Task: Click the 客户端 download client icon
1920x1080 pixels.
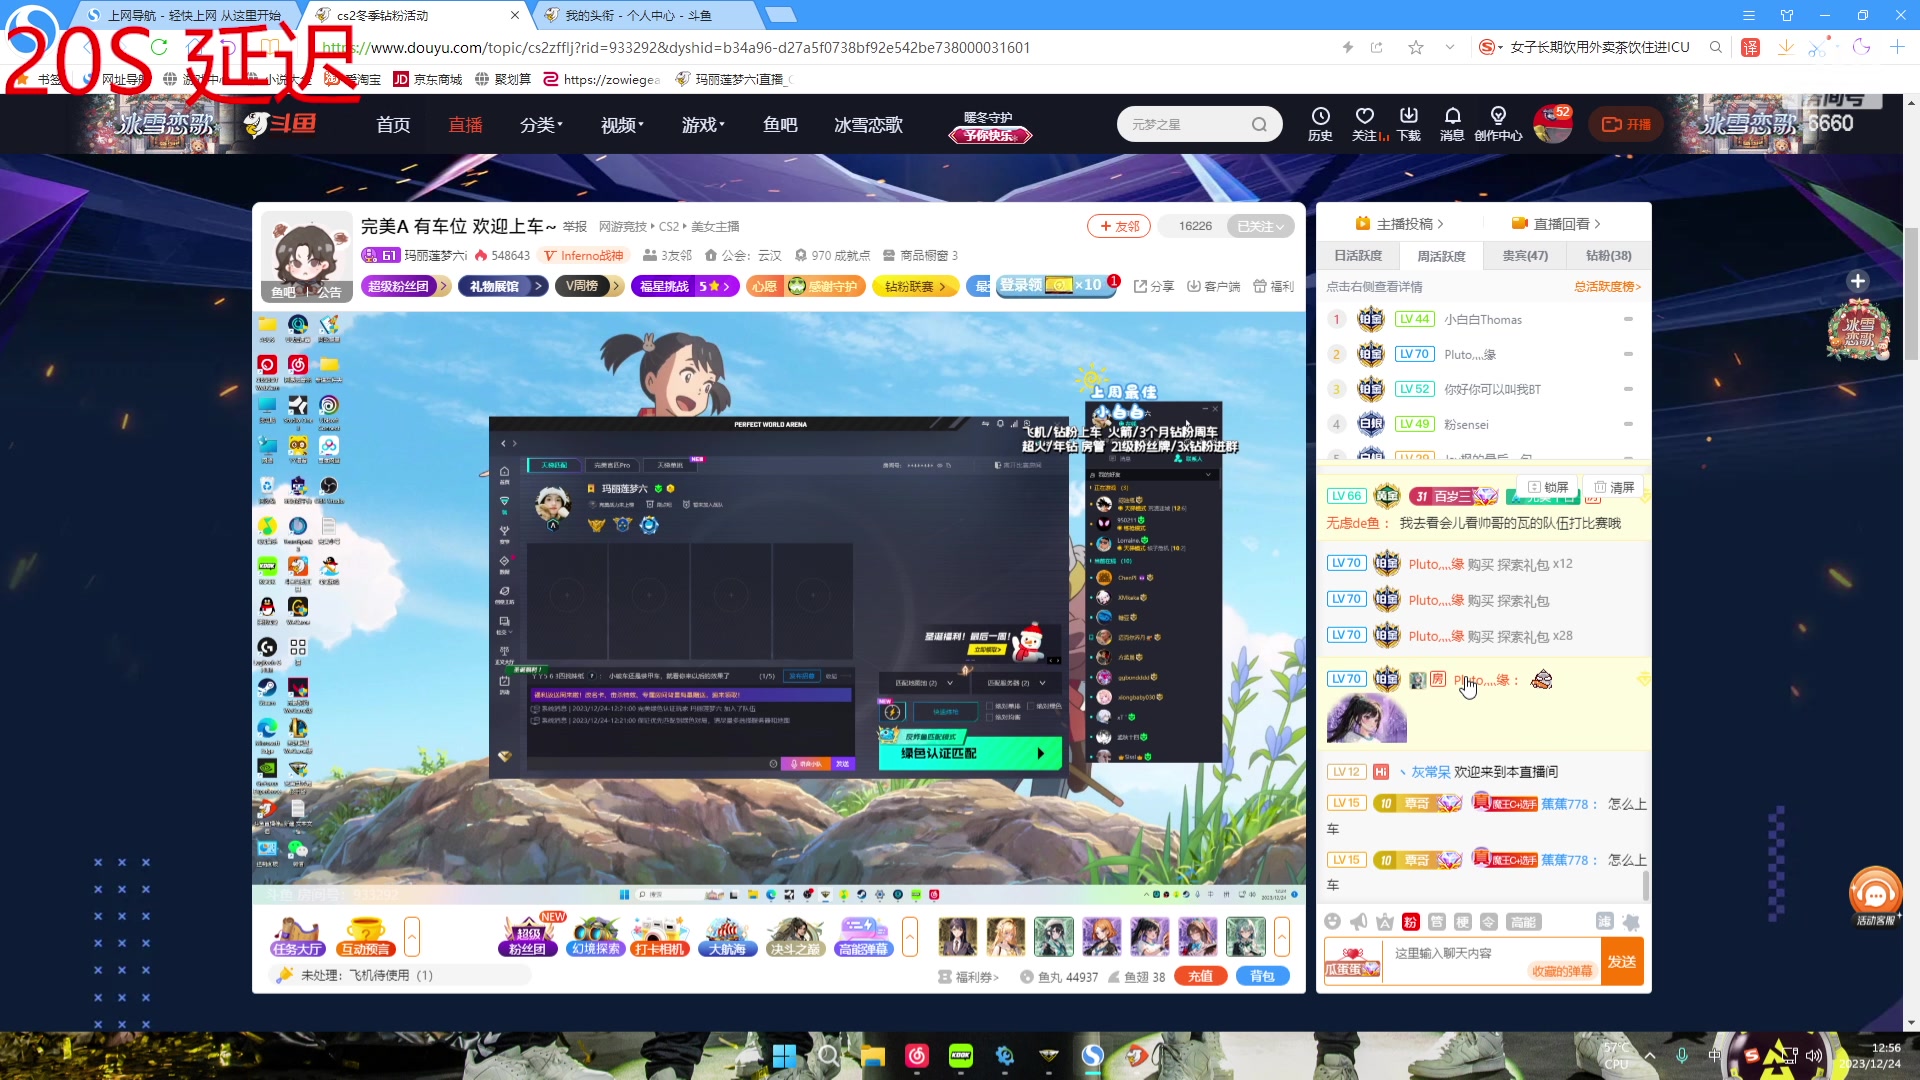Action: pyautogui.click(x=1213, y=286)
